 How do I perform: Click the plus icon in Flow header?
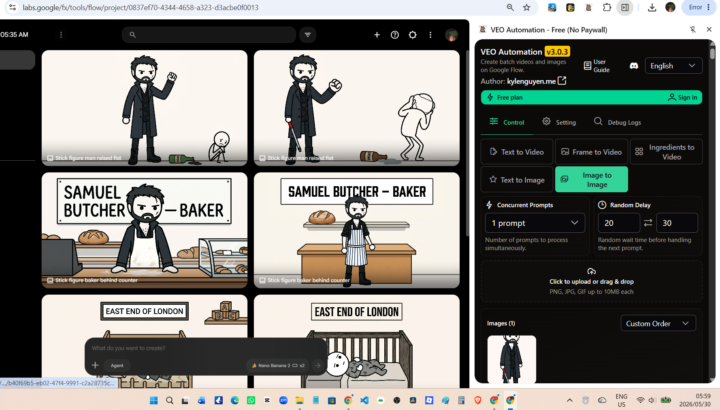point(377,35)
